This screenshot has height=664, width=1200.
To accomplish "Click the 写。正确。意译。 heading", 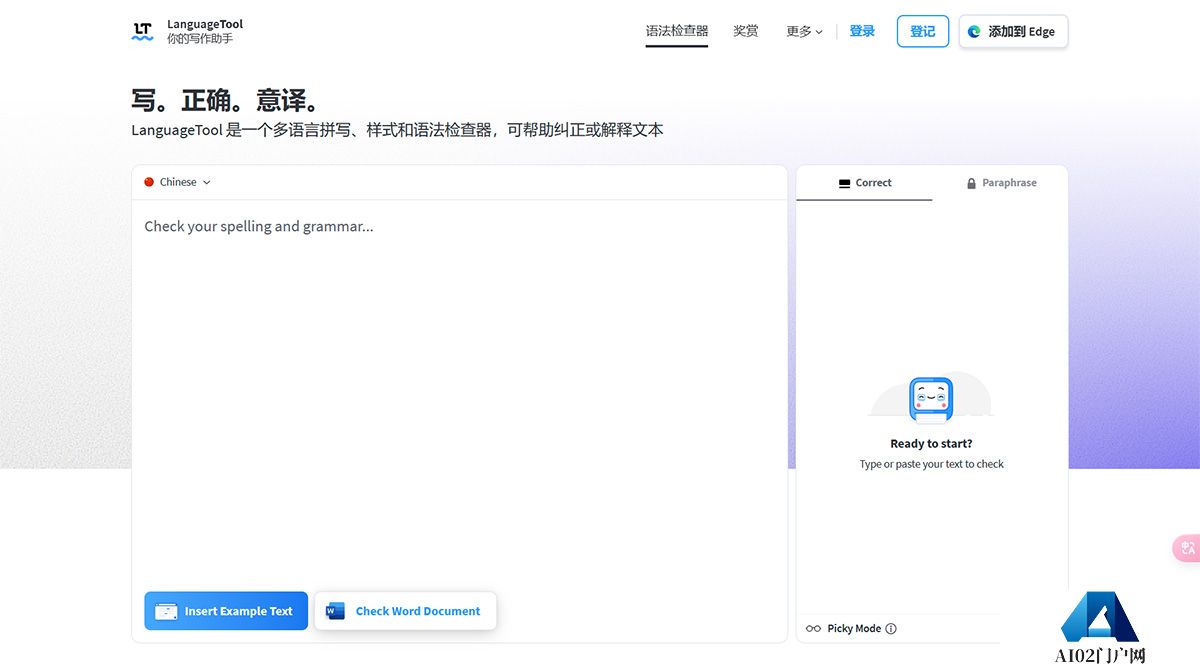I will (228, 101).
